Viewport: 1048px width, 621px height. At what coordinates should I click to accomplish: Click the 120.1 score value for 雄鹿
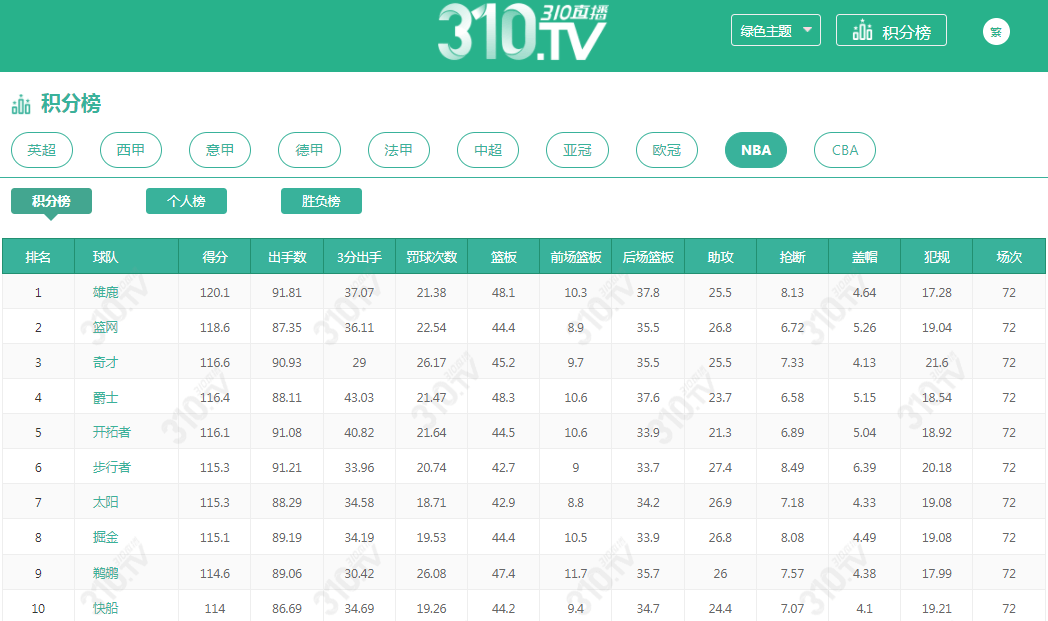tap(215, 293)
